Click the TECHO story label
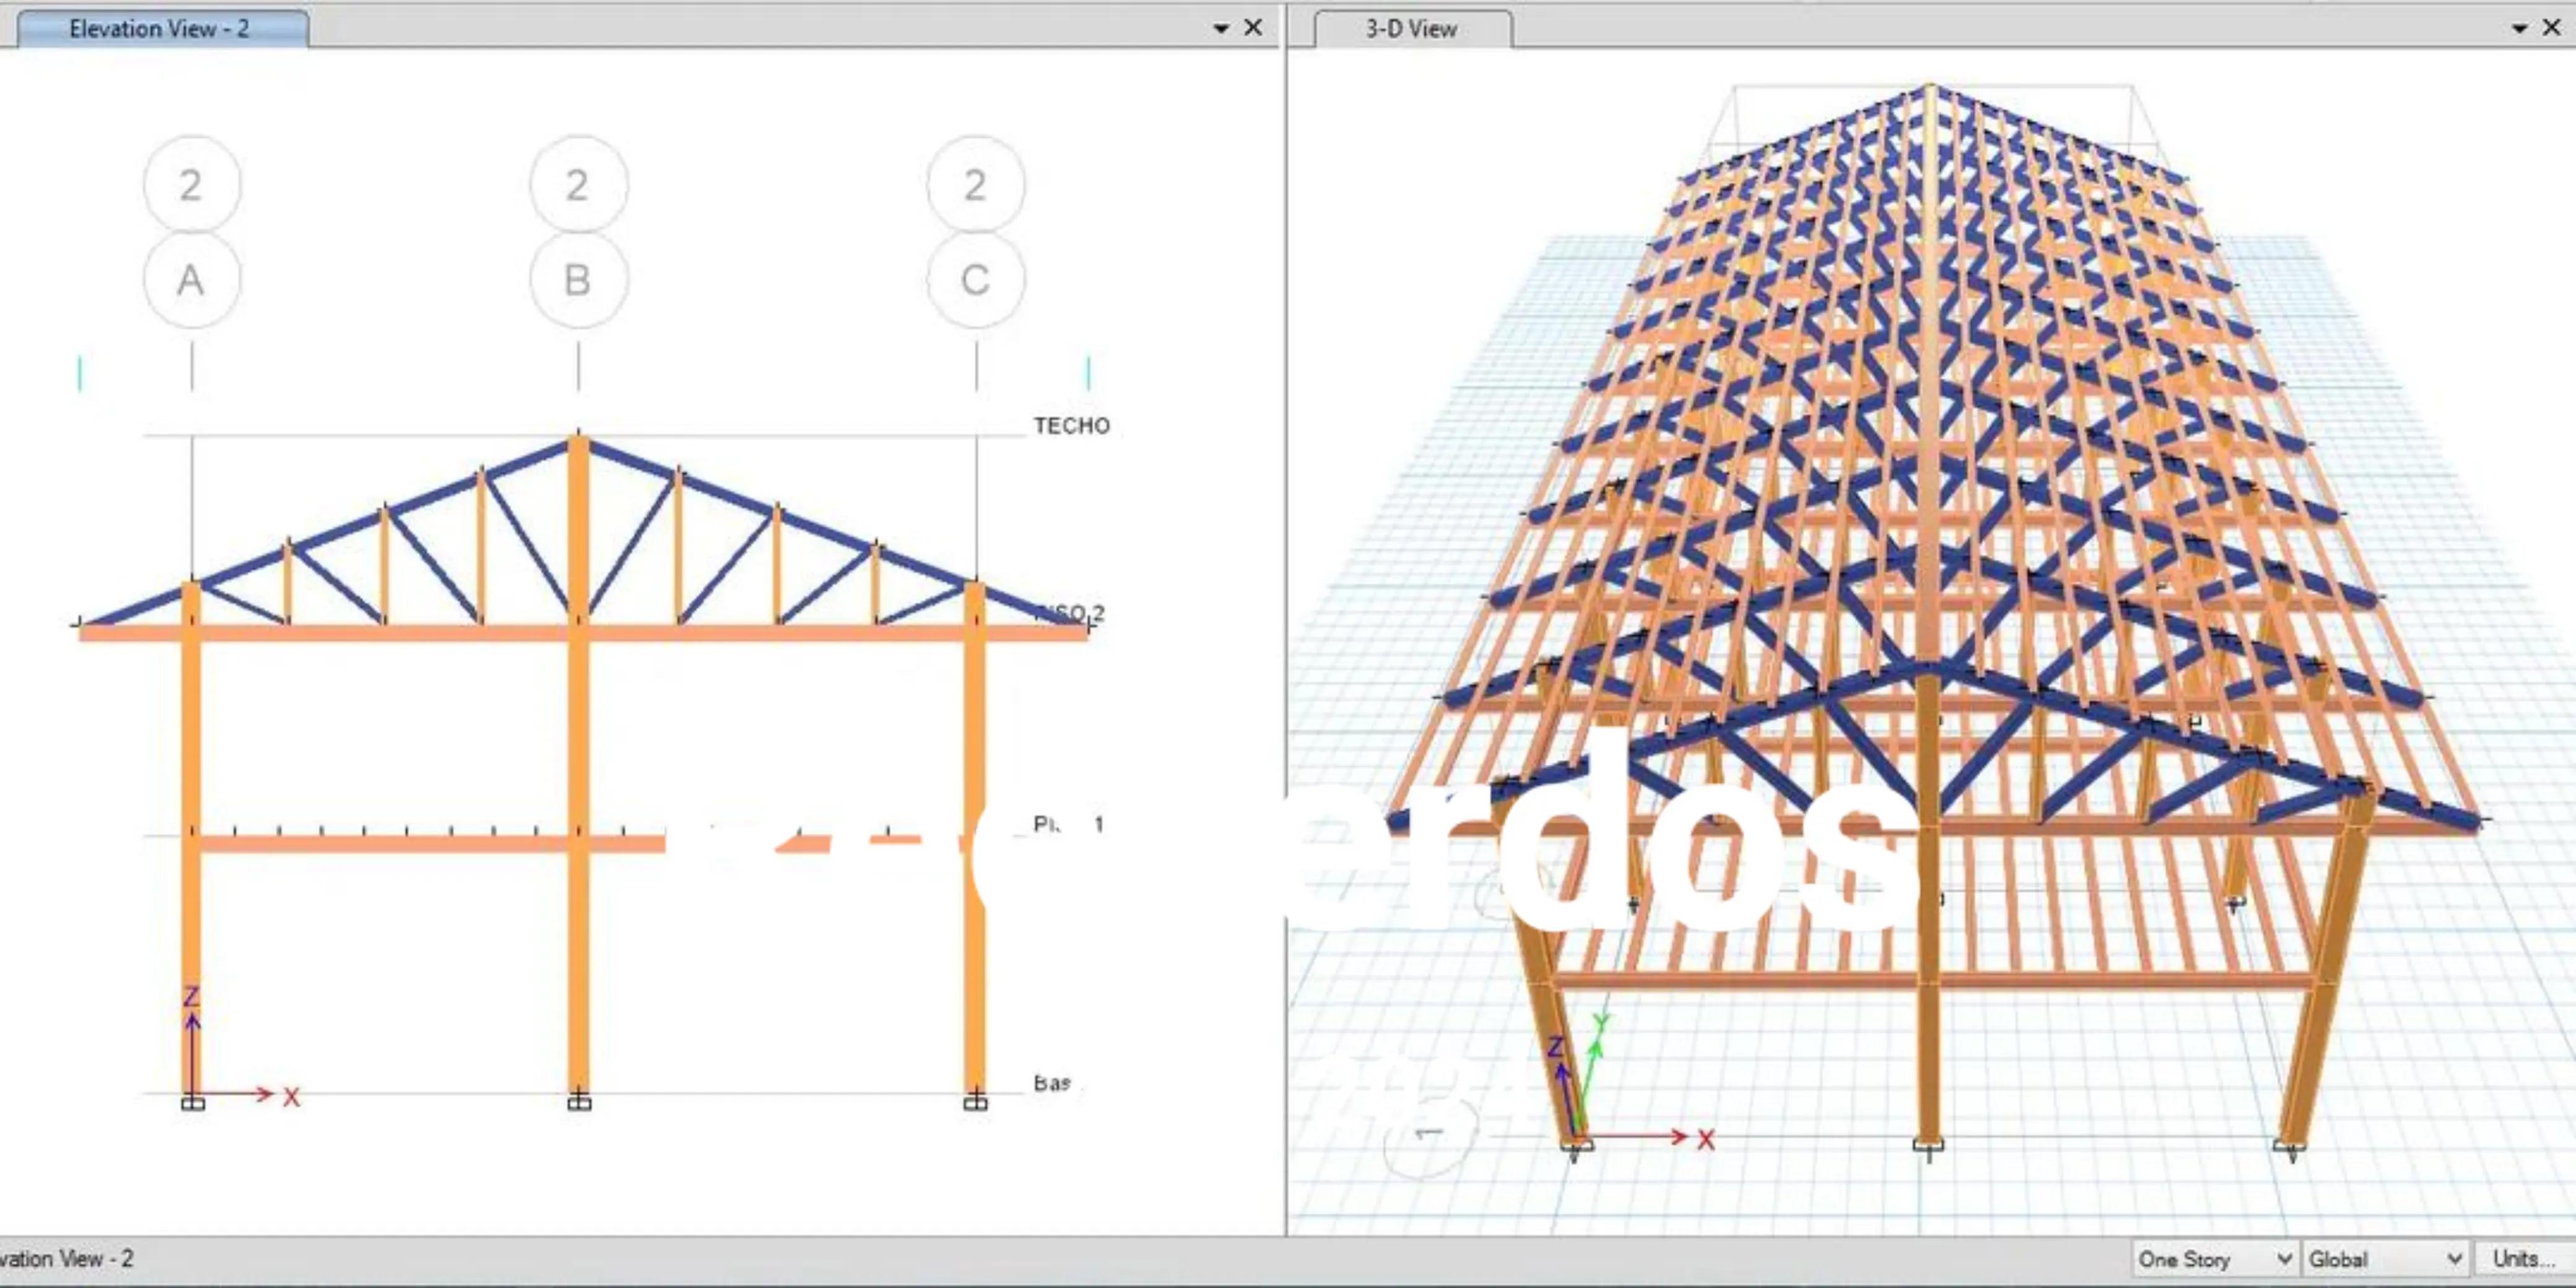Viewport: 2576px width, 1288px height. tap(1072, 426)
